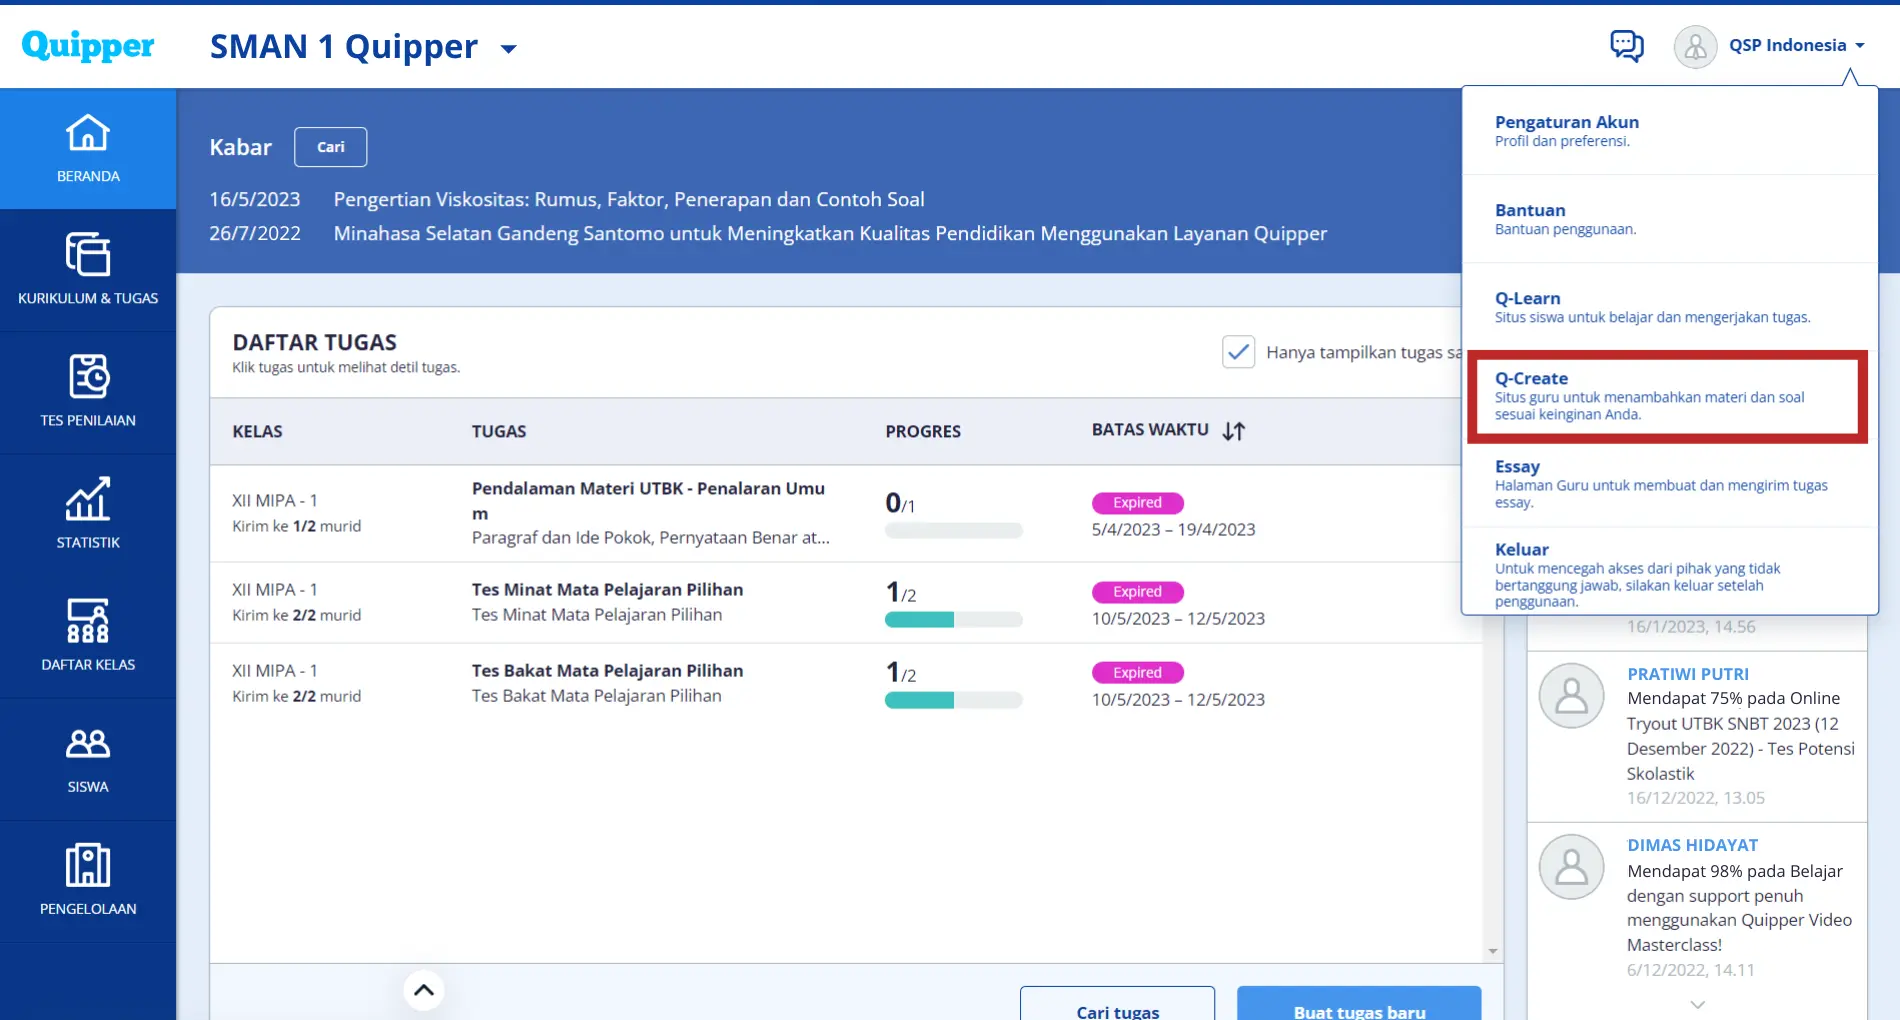Select Pengaturan Akun menu item
1900x1020 pixels.
coord(1669,131)
